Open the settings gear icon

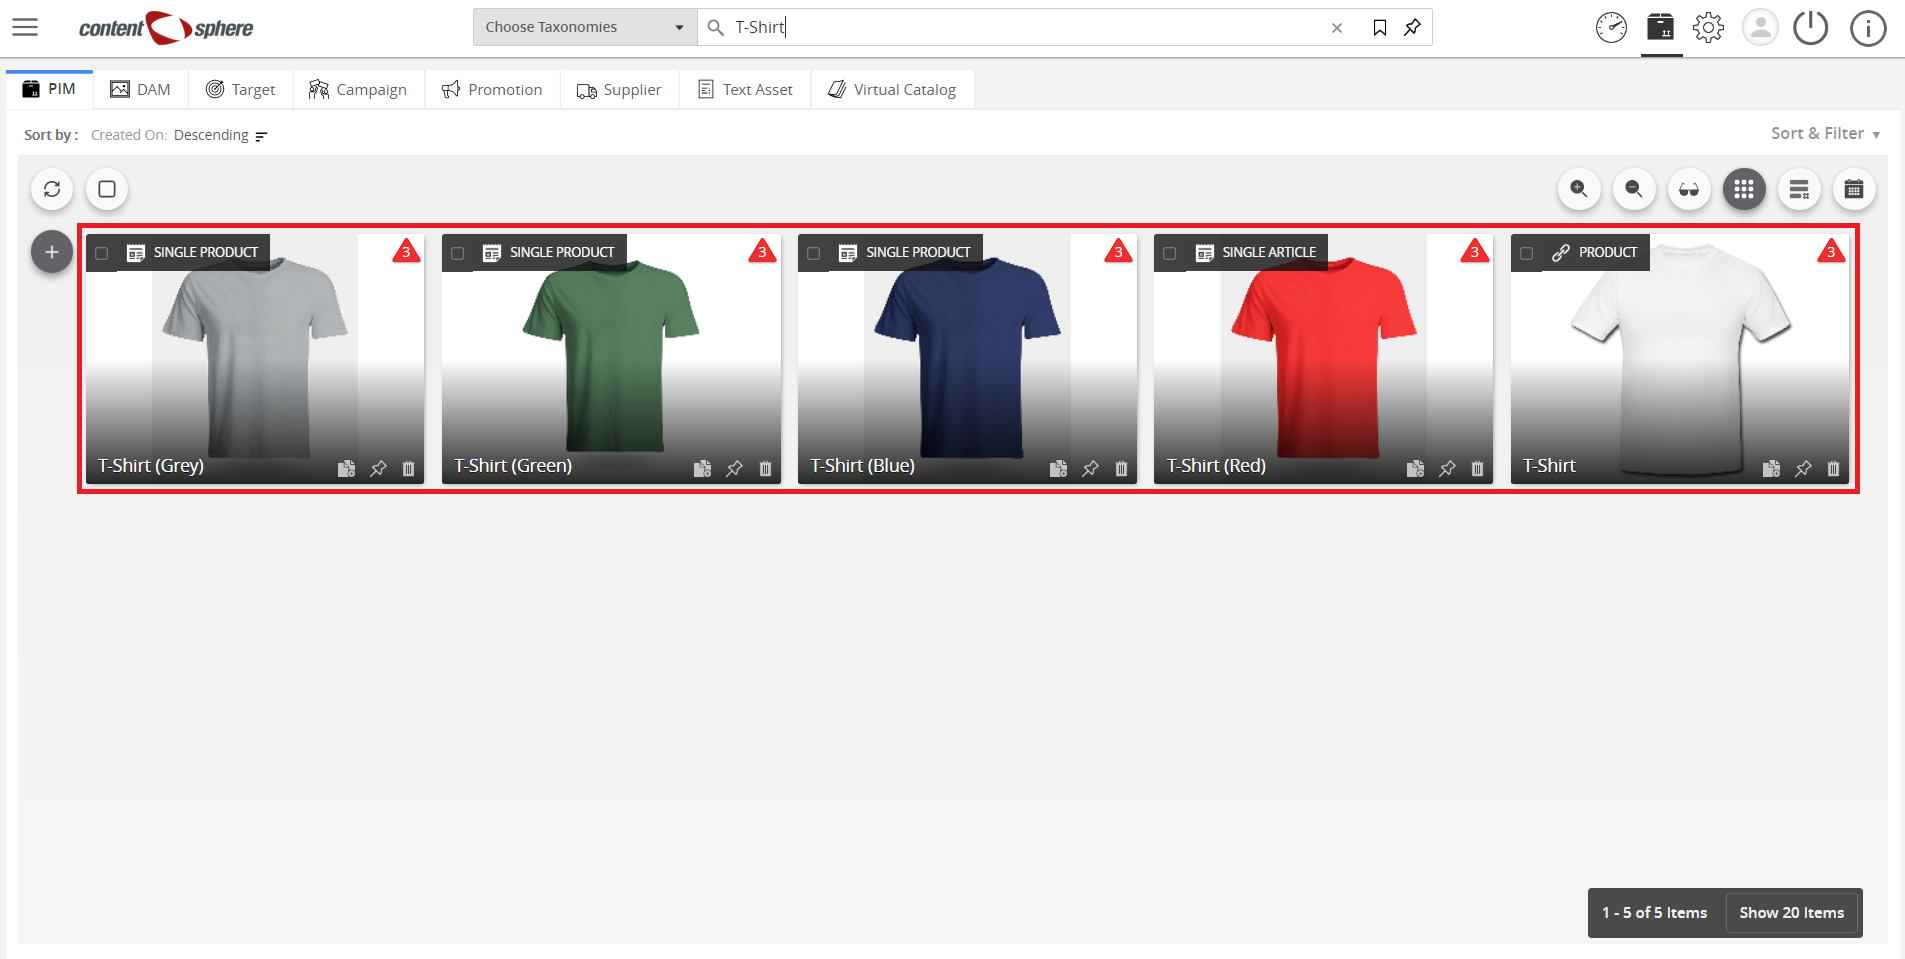(1709, 27)
